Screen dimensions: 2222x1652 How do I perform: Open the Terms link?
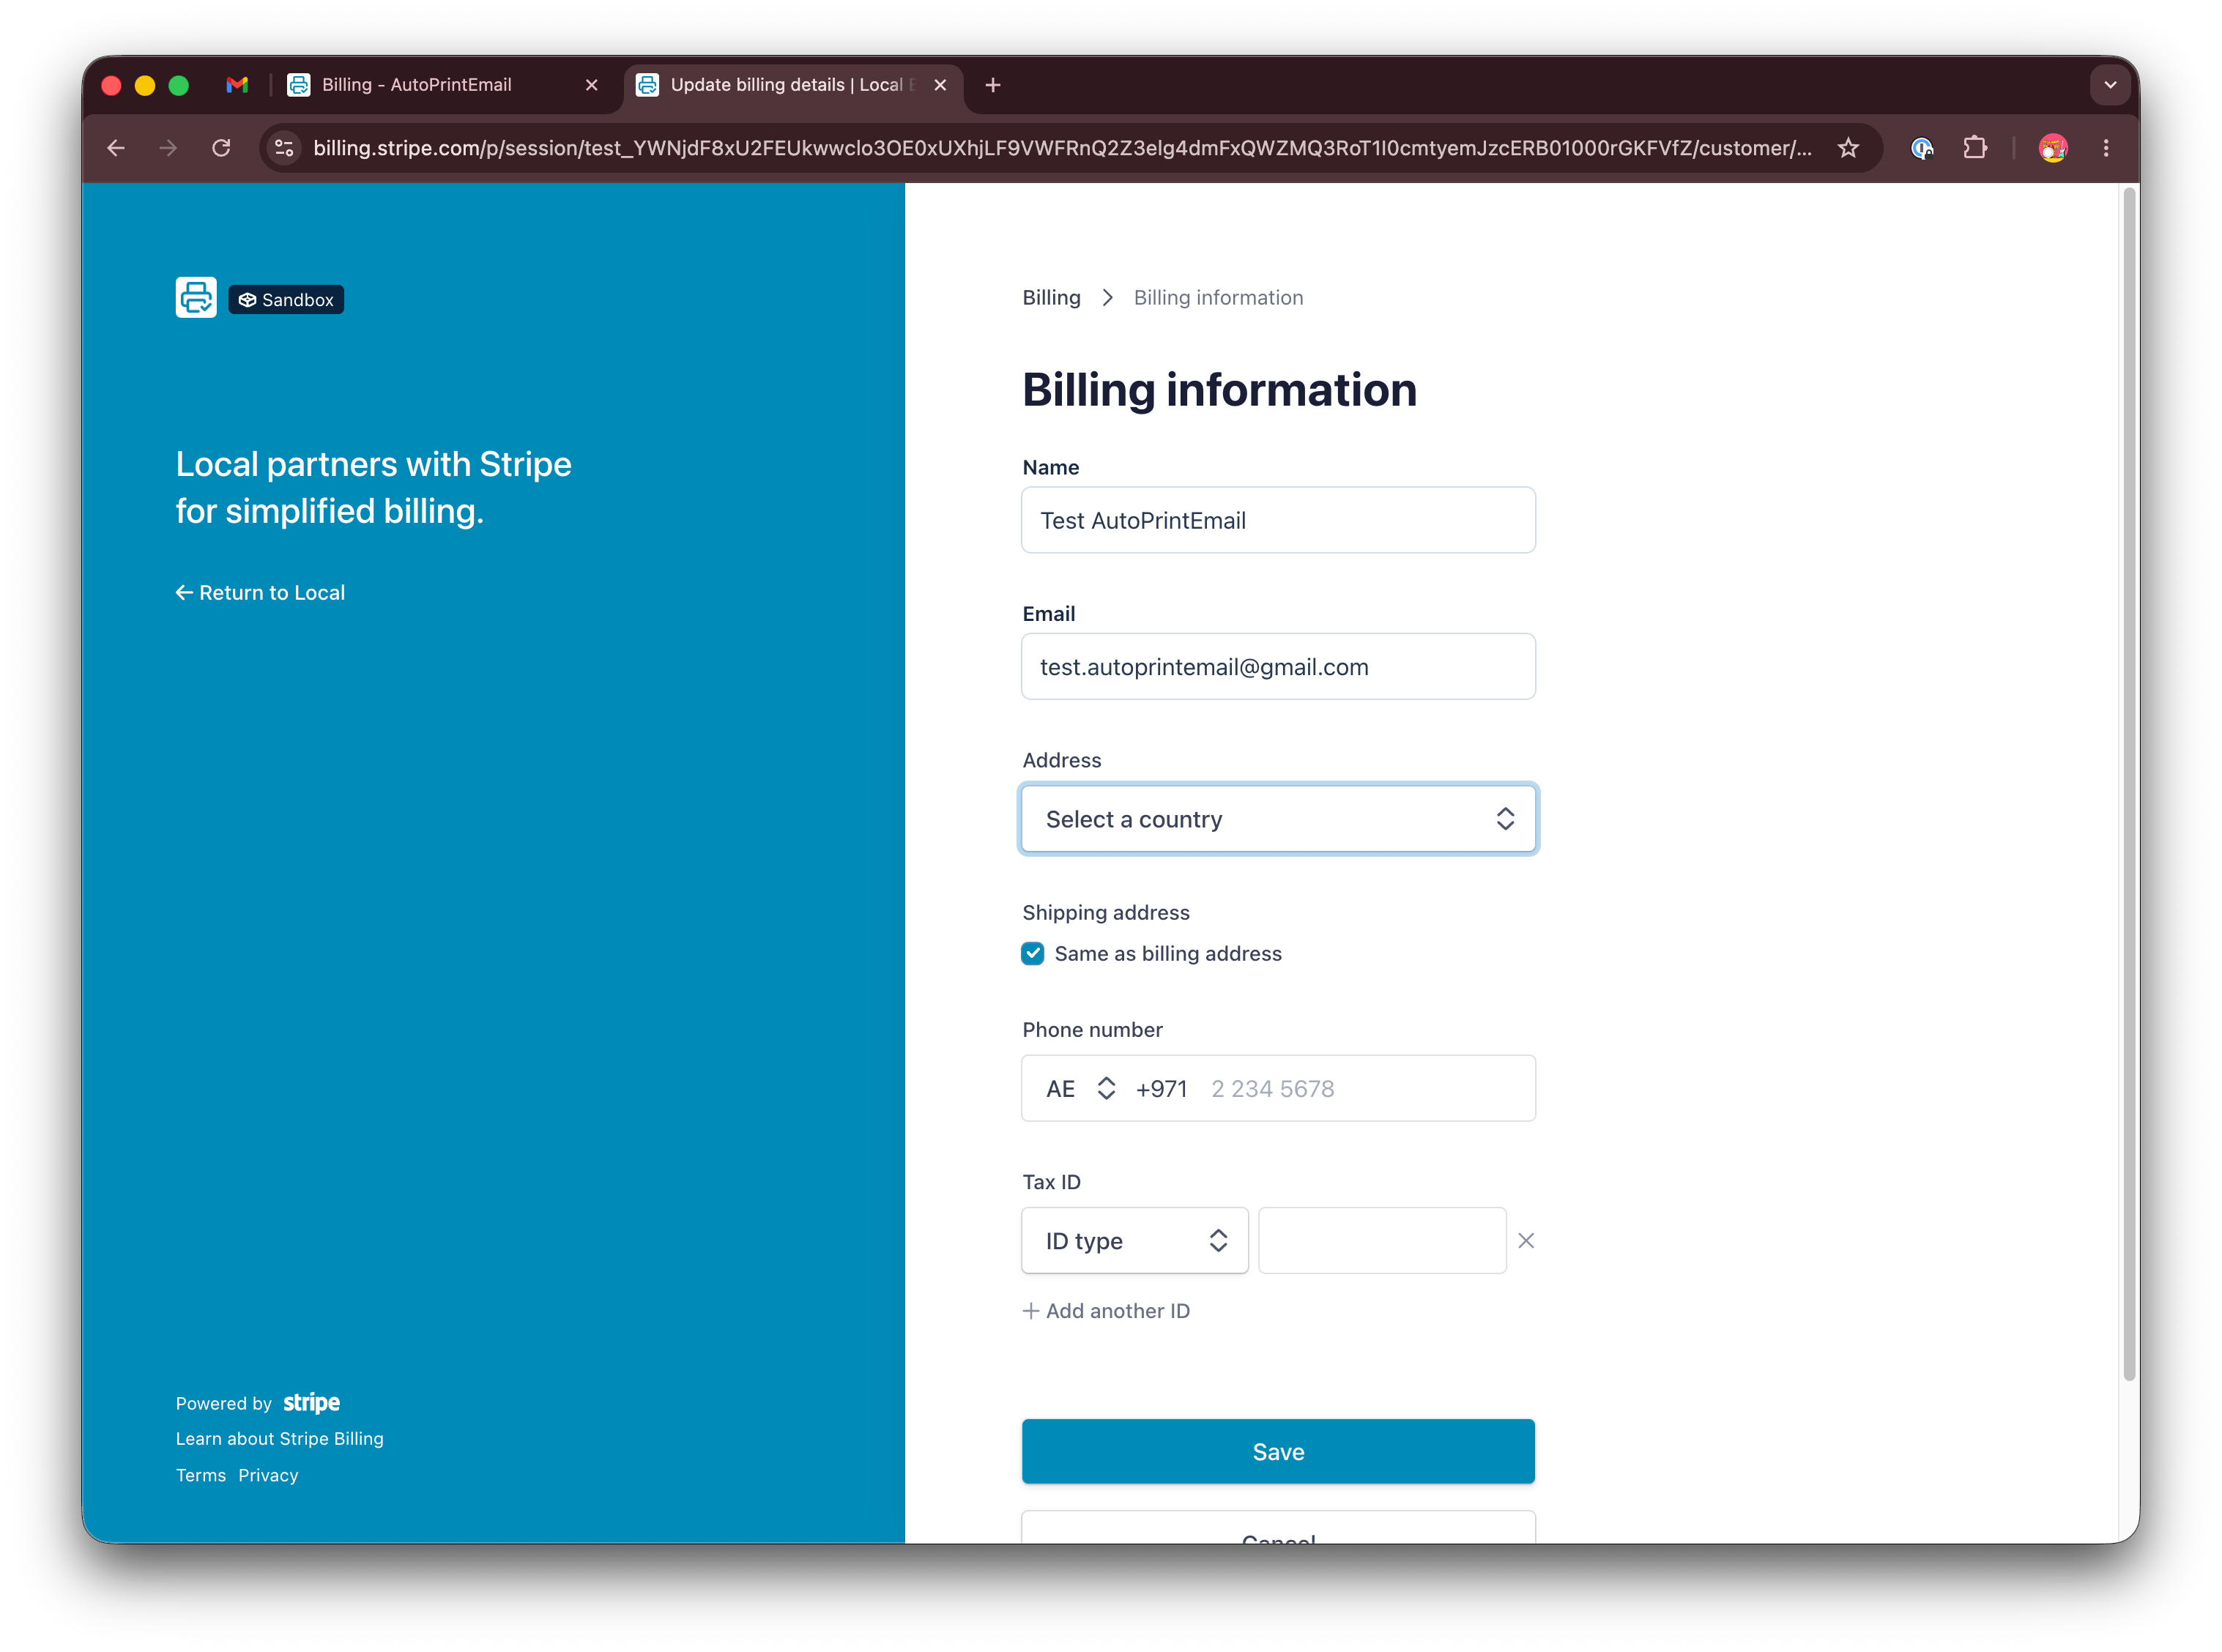coord(201,1476)
